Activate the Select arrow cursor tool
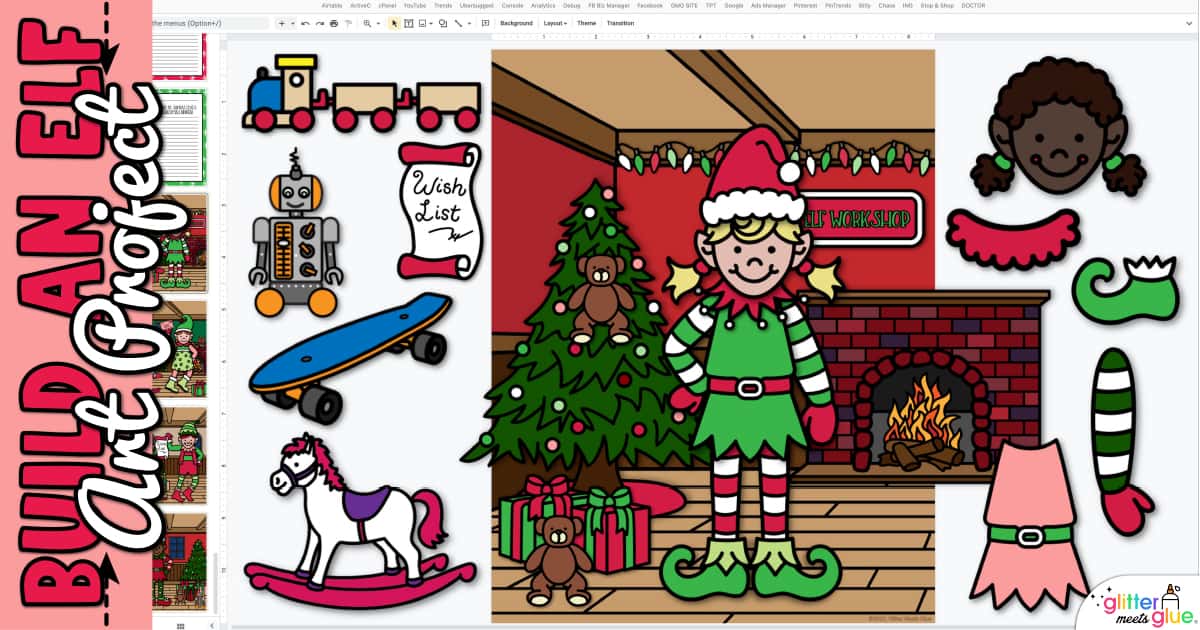The height and width of the screenshot is (630, 1200). [394, 22]
